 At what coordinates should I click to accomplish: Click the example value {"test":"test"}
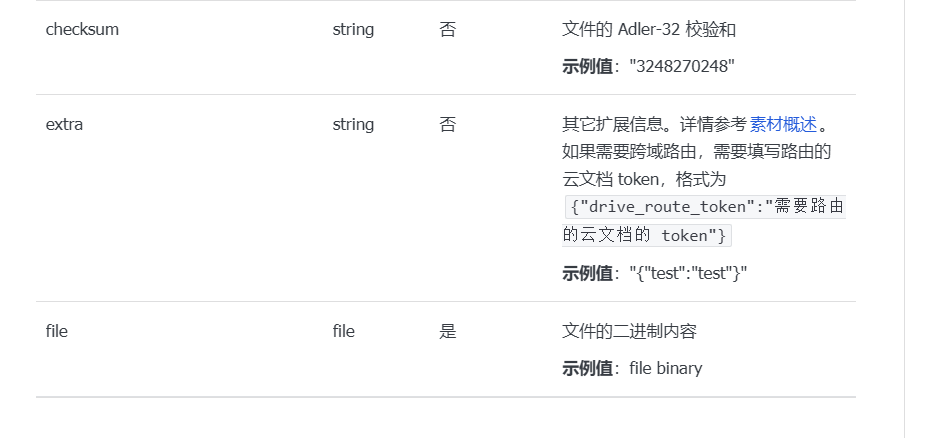[x=692, y=273]
